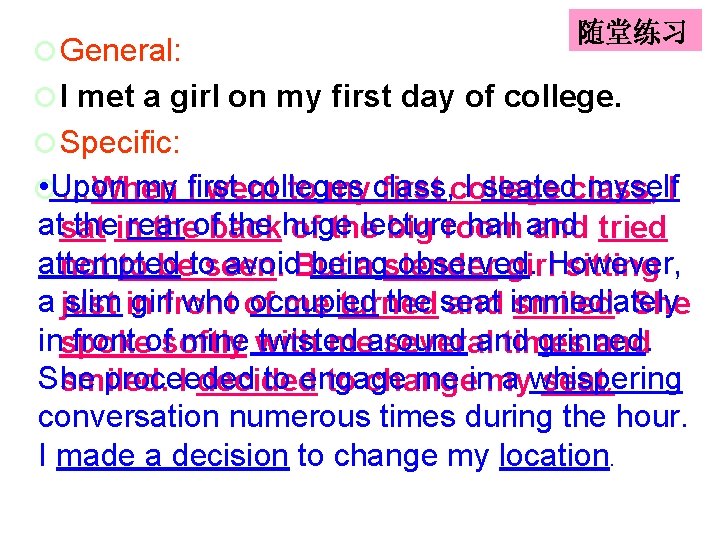Image resolution: width=720 pixels, height=540 pixels.
Task: Click the underlined phrase 'being observed'
Action: 419,265
